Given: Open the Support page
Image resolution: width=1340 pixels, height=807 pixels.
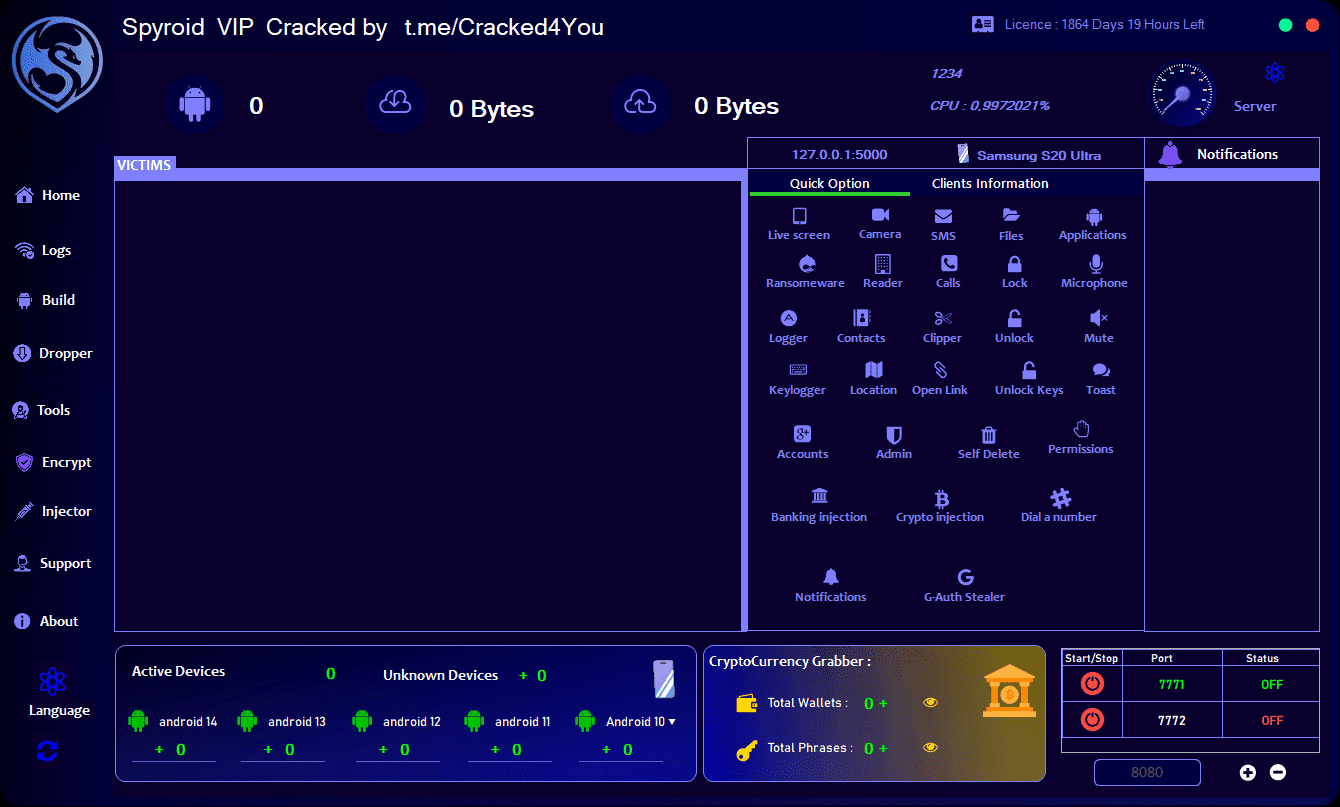Looking at the screenshot, I should (53, 563).
